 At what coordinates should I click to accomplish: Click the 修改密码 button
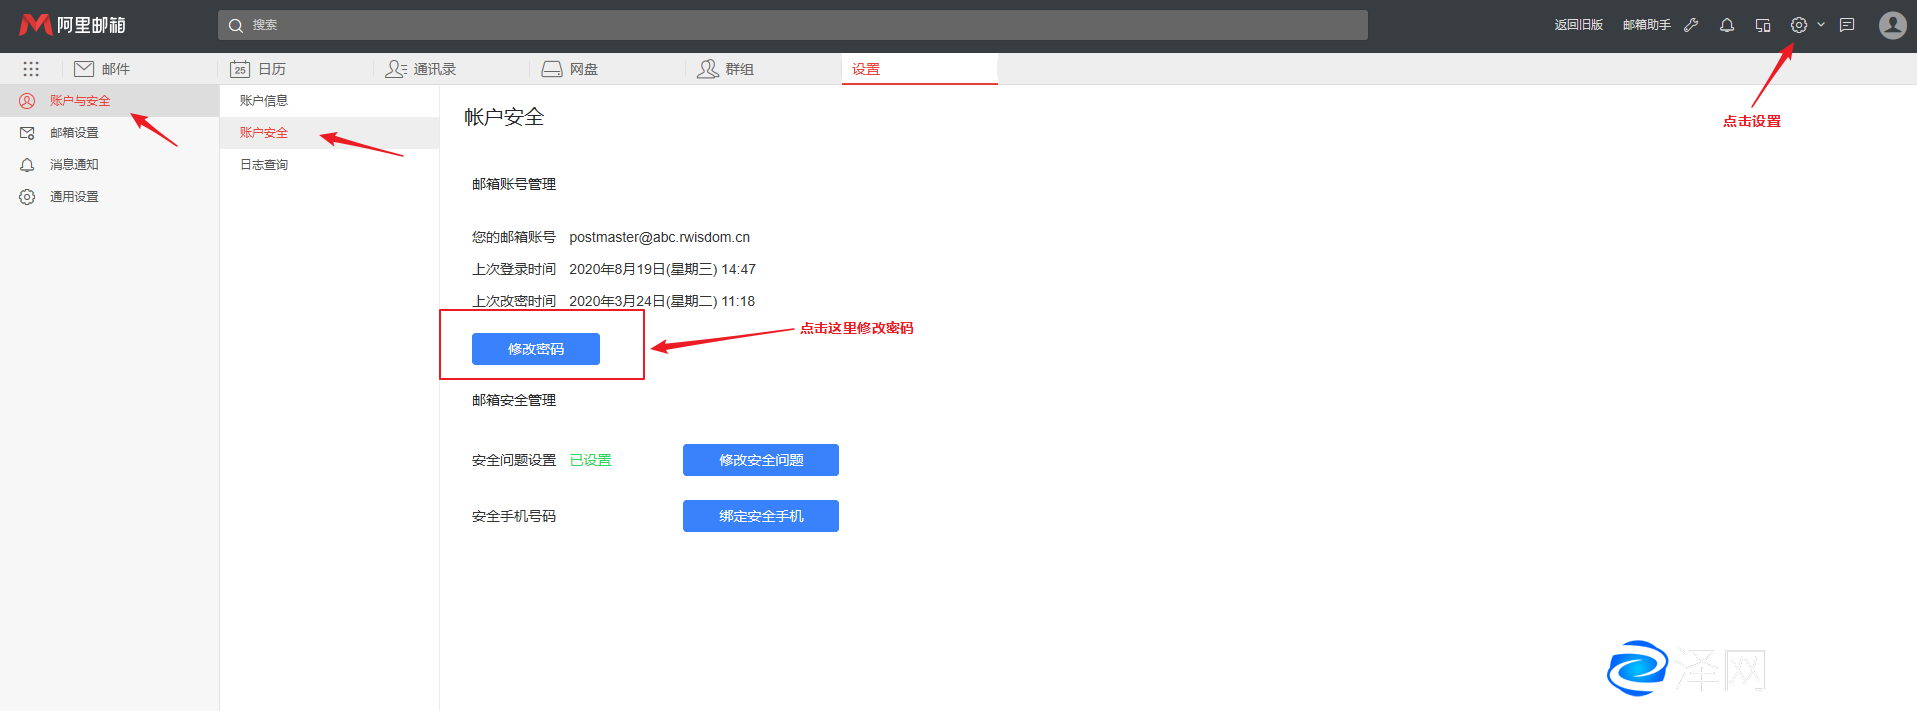tap(536, 349)
